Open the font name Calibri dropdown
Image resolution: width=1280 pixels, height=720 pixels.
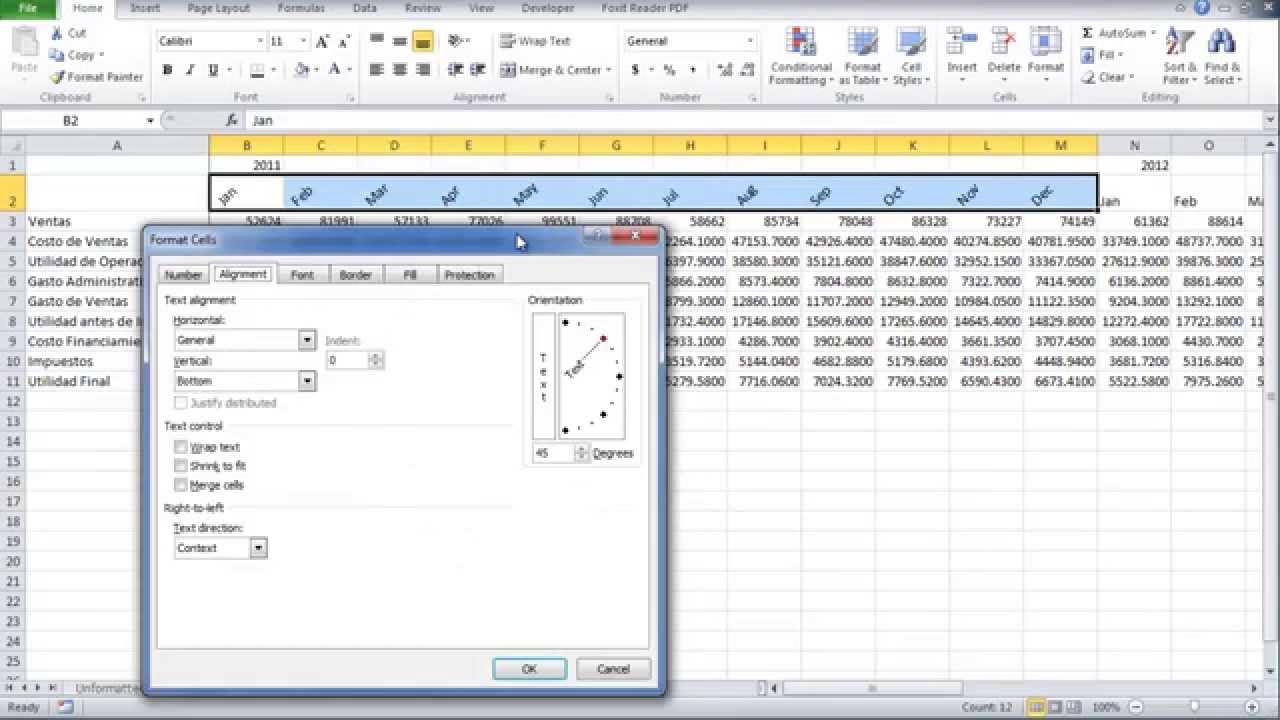tap(260, 41)
